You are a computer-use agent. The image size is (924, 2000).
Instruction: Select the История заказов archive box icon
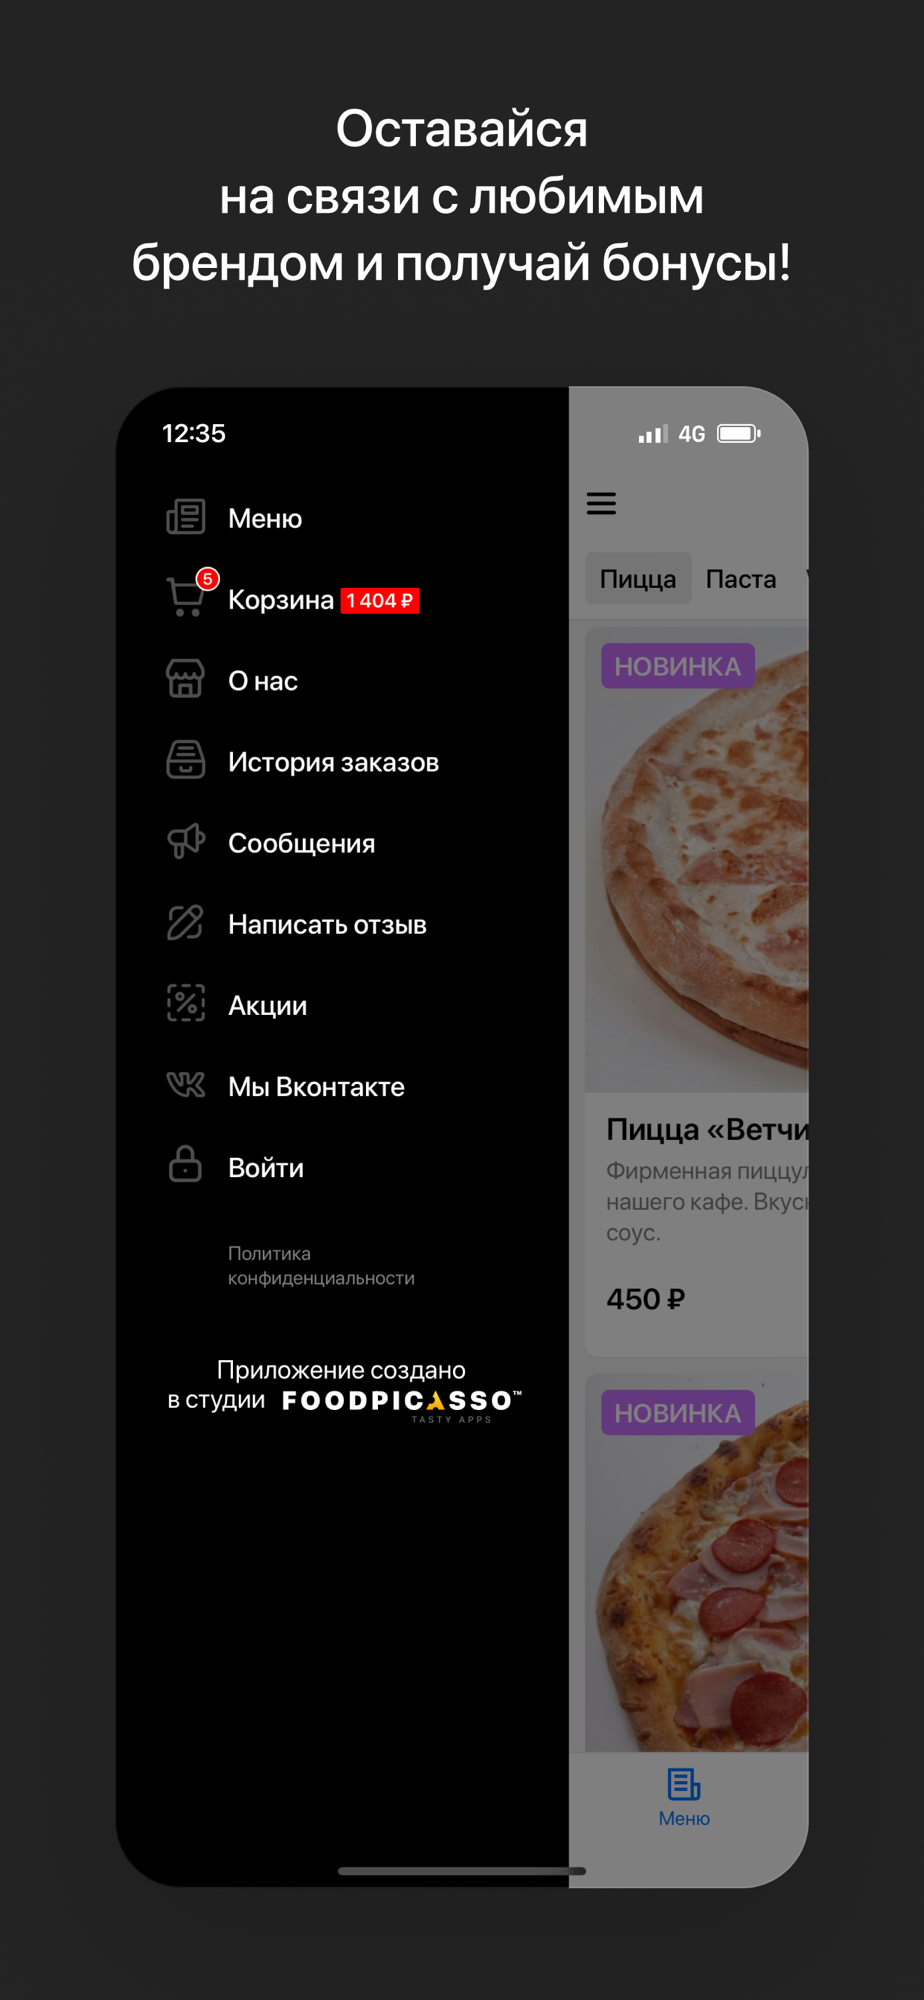click(186, 760)
